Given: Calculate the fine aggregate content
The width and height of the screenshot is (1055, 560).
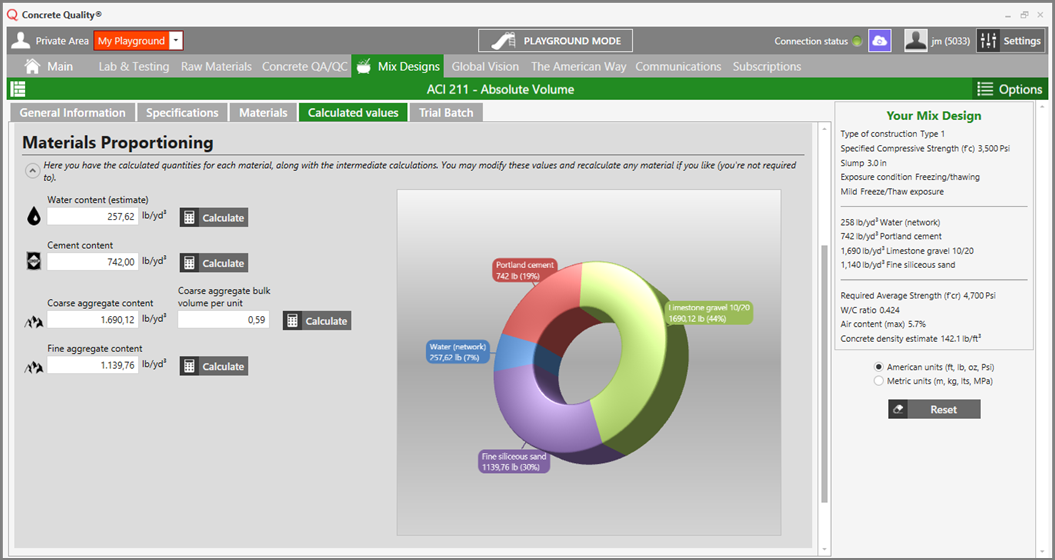Looking at the screenshot, I should [x=213, y=367].
